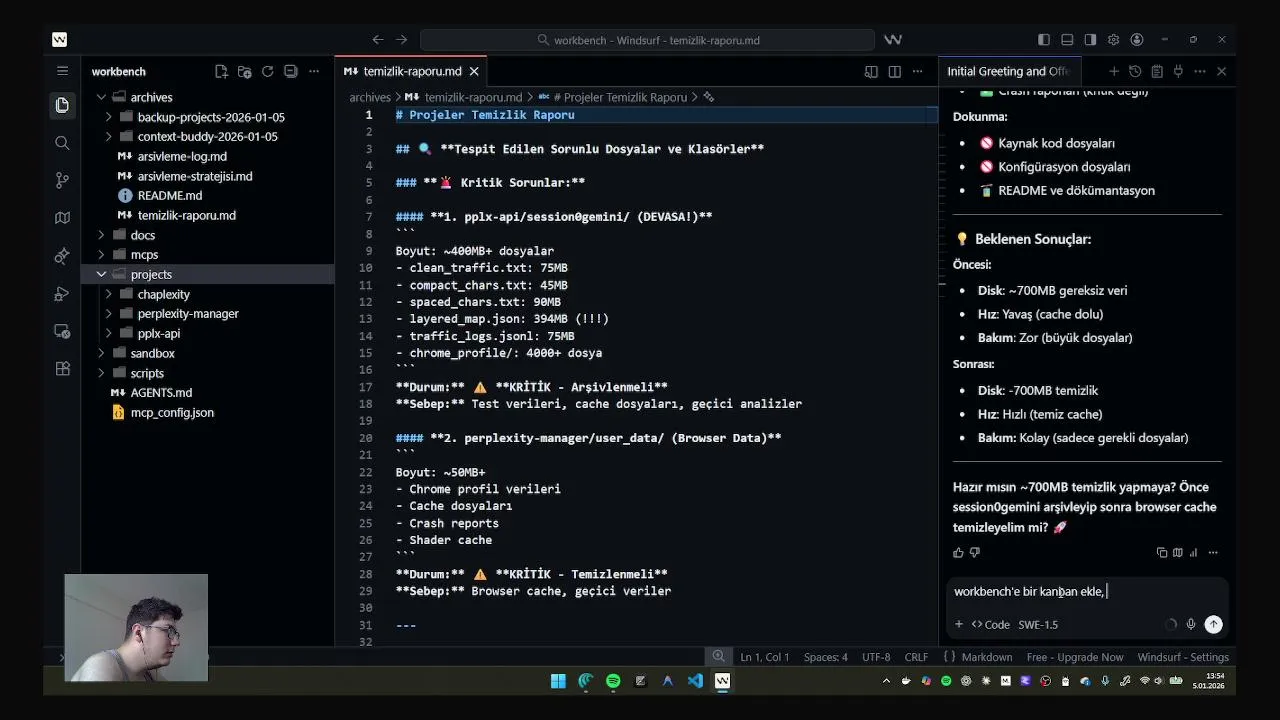
Task: Click the microphone voice input icon
Action: 1190,624
